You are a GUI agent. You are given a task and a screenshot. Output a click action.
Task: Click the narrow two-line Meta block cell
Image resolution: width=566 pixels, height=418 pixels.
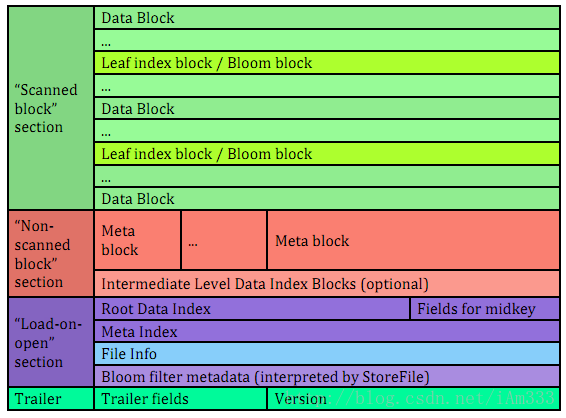pyautogui.click(x=138, y=240)
